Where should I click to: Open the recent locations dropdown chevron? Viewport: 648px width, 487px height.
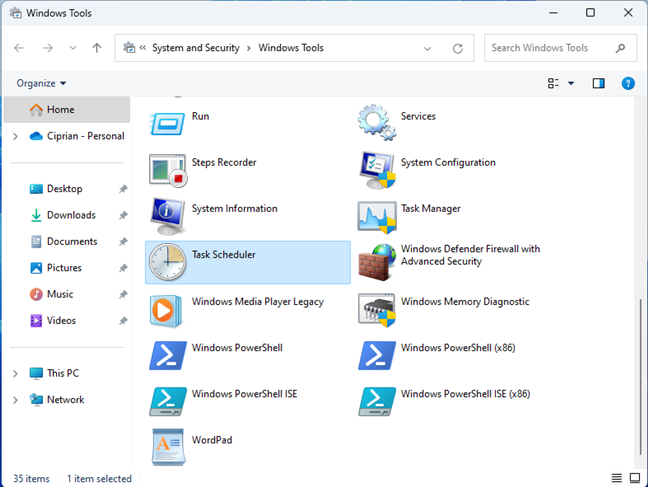click(73, 48)
